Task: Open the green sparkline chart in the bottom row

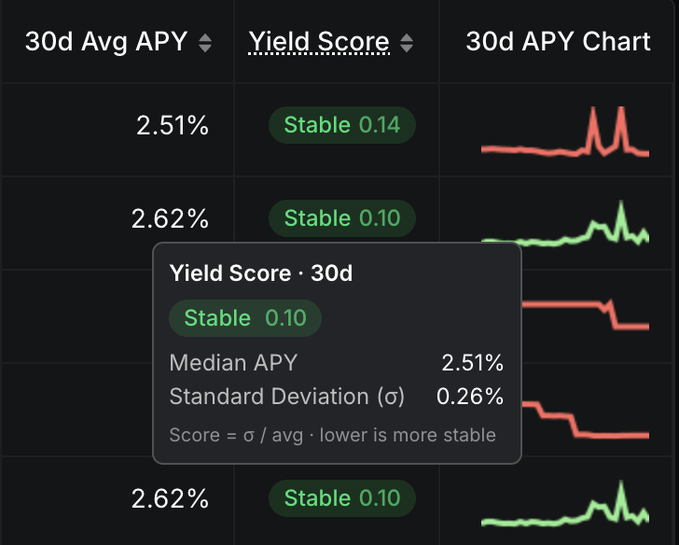Action: pyautogui.click(x=564, y=508)
